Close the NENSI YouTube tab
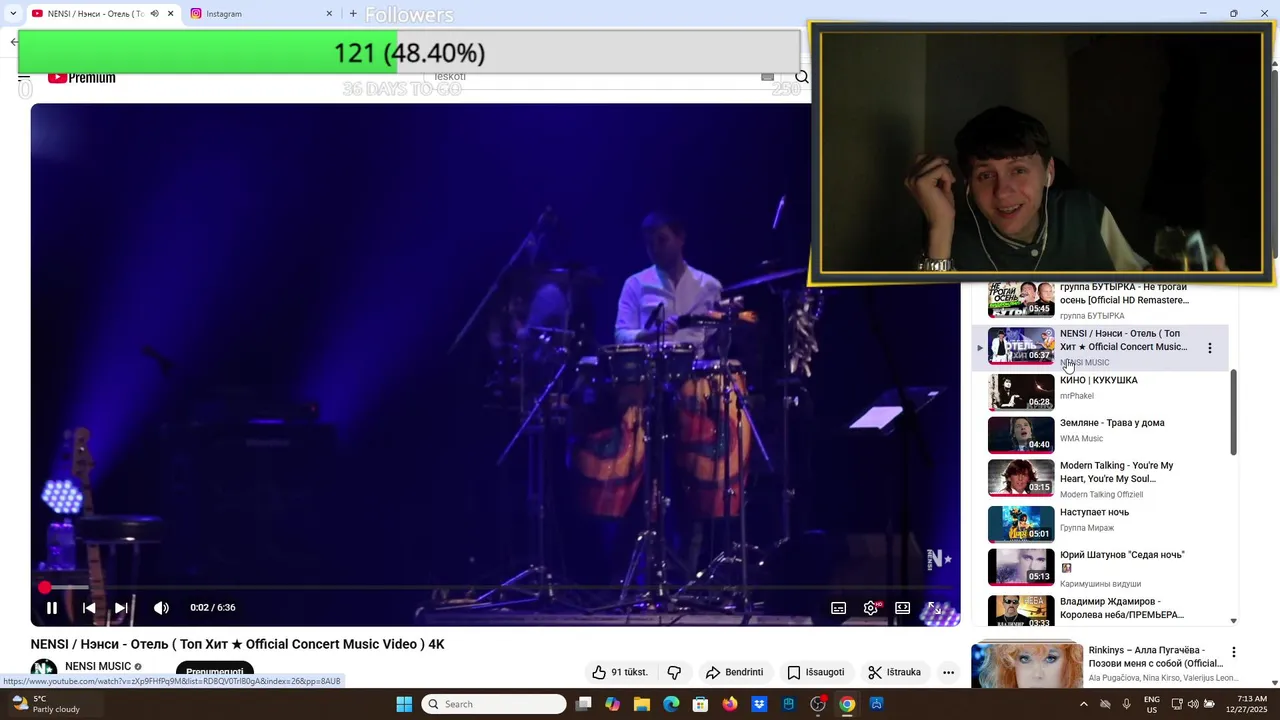Screen dimensions: 1280x720 click(170, 14)
